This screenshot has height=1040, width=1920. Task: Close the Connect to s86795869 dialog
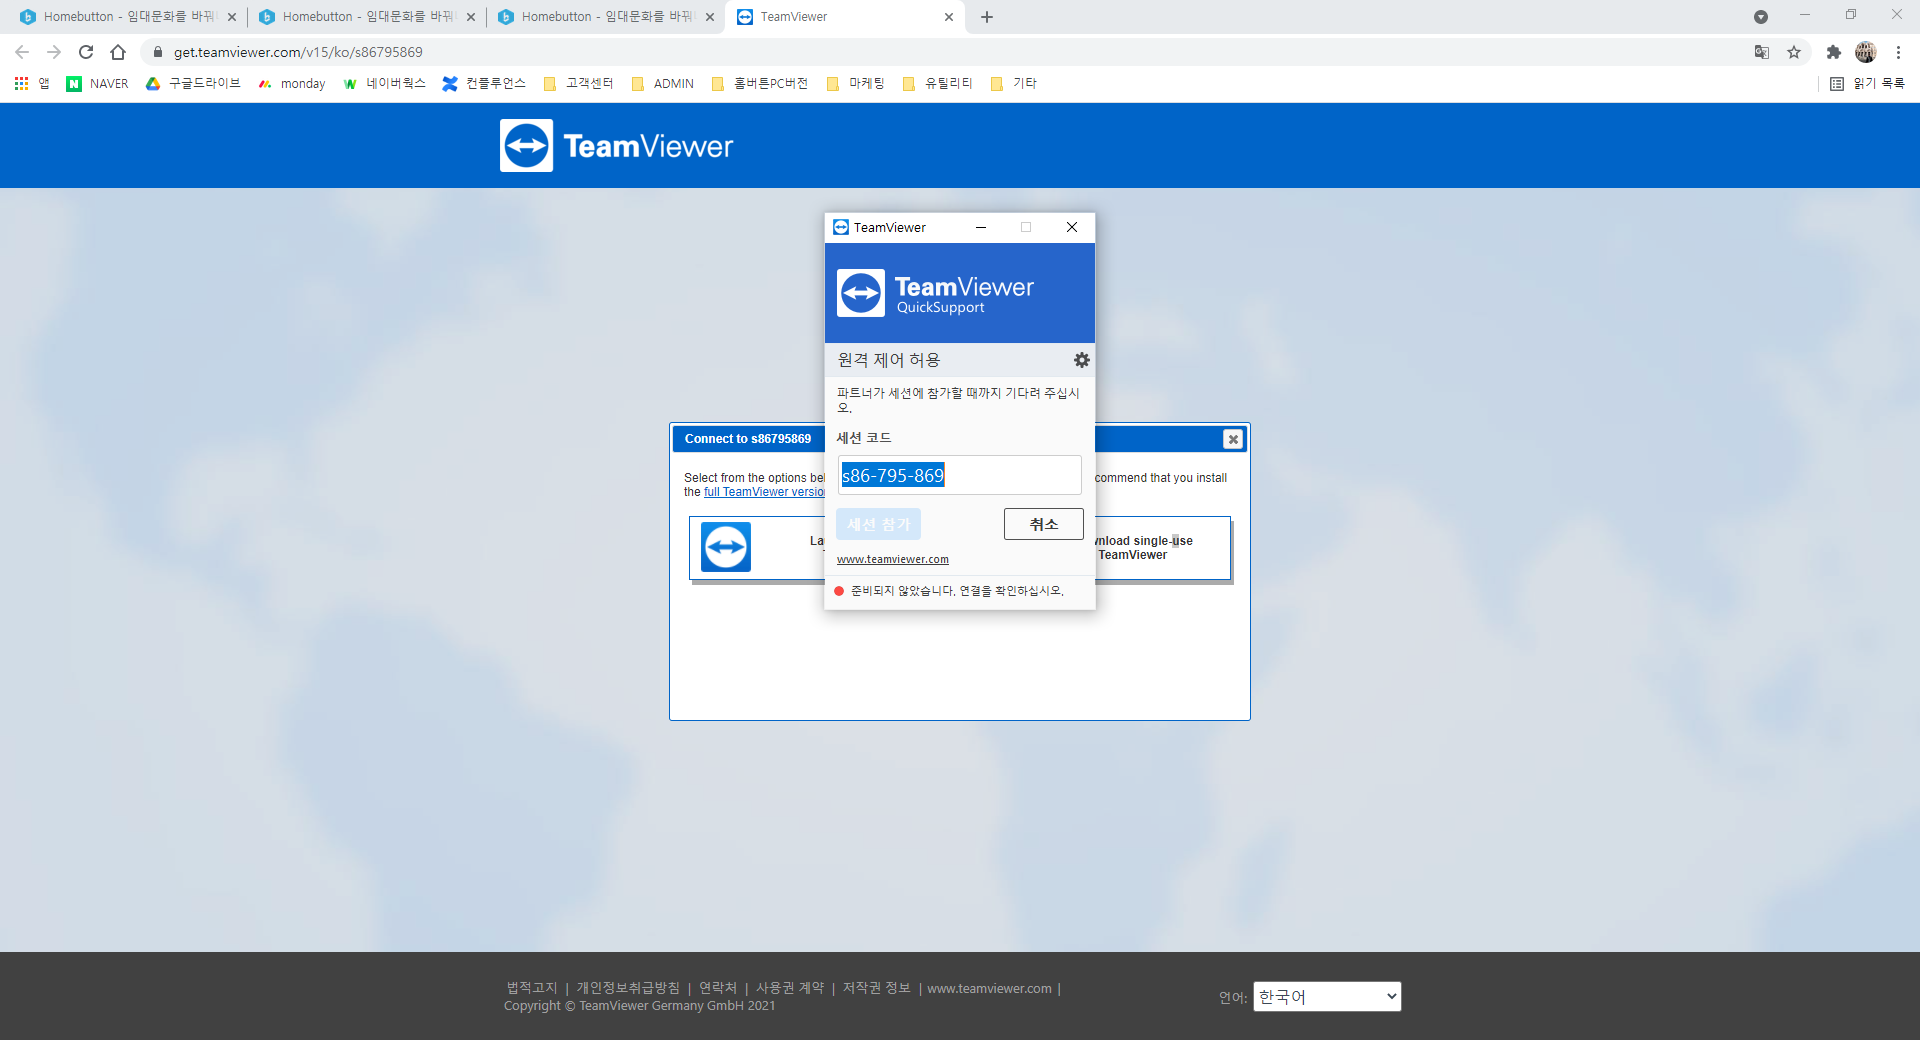coord(1233,439)
